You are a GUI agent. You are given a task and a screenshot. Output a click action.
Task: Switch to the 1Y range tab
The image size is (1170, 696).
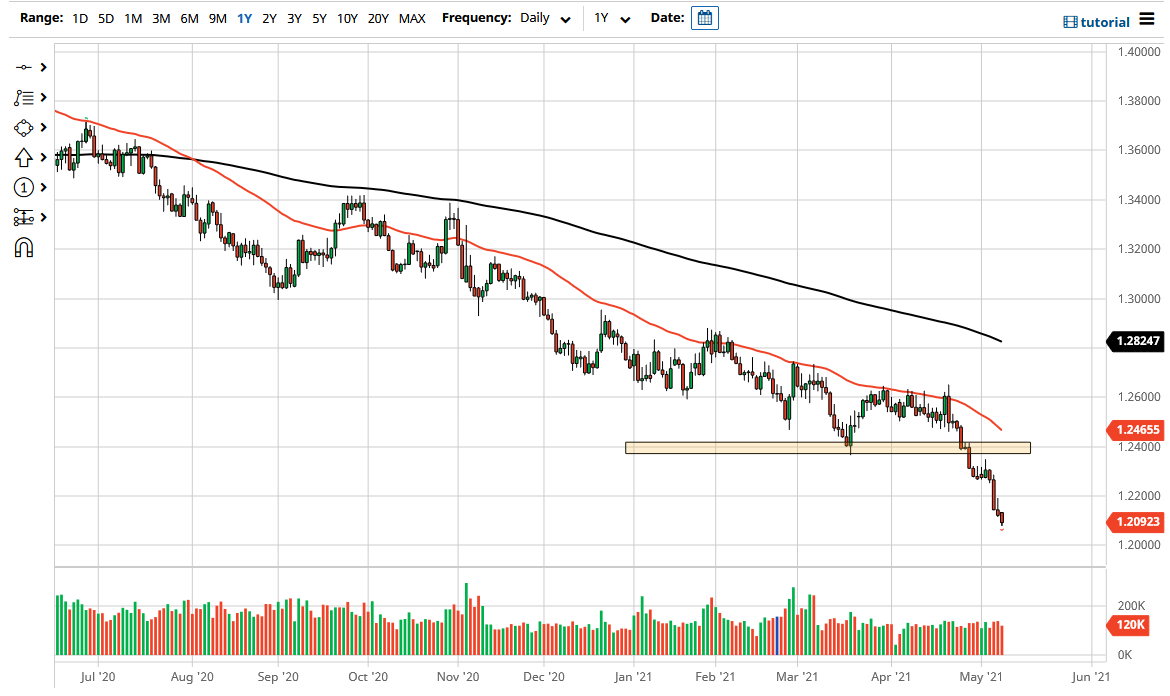pyautogui.click(x=244, y=18)
